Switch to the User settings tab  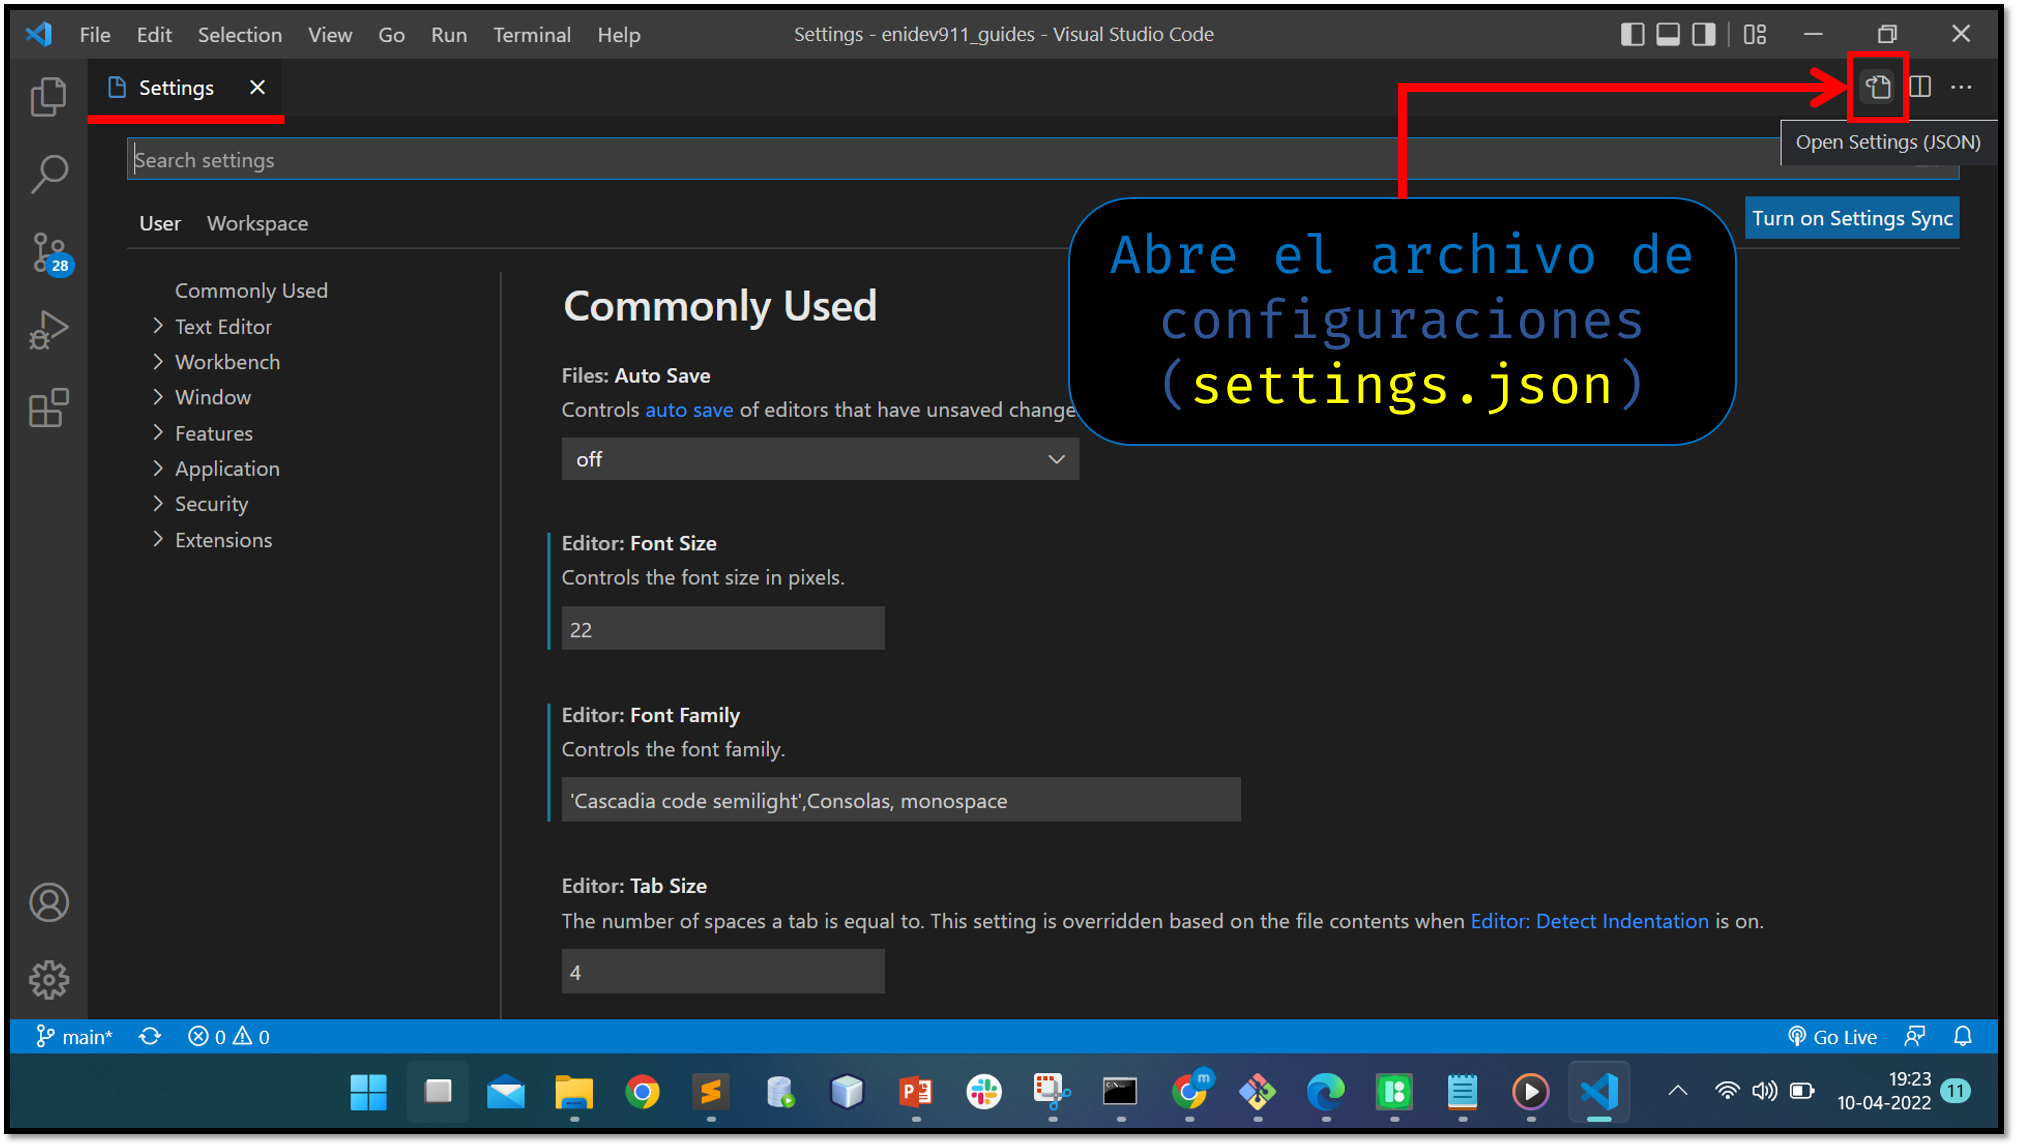160,223
